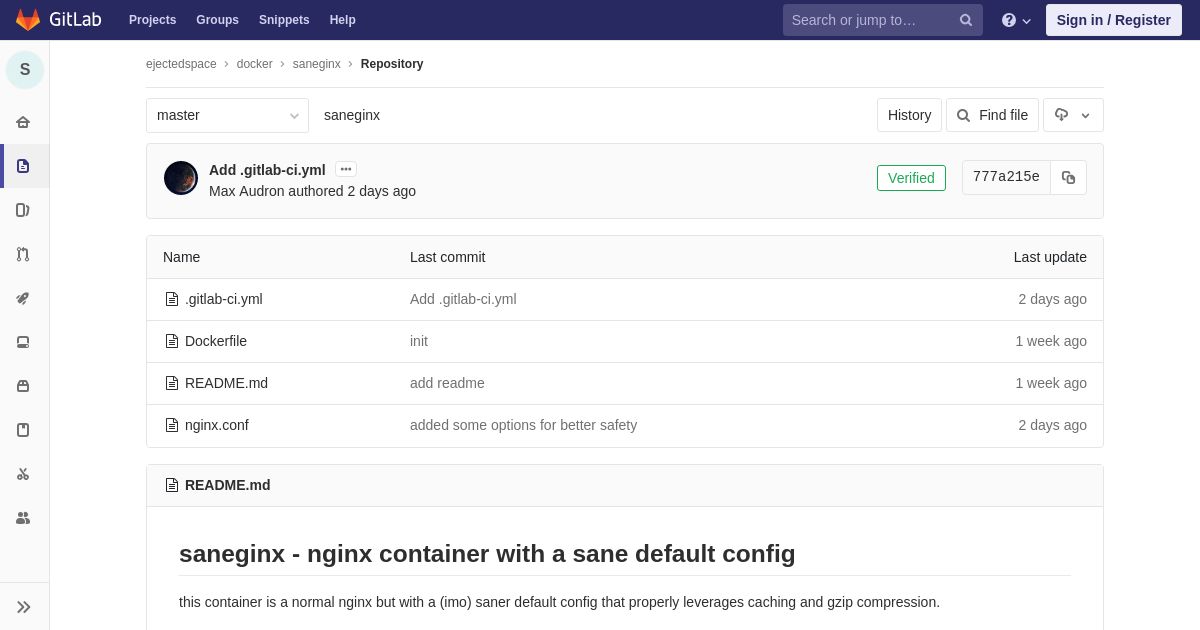Click the saneginx README heading

(487, 553)
